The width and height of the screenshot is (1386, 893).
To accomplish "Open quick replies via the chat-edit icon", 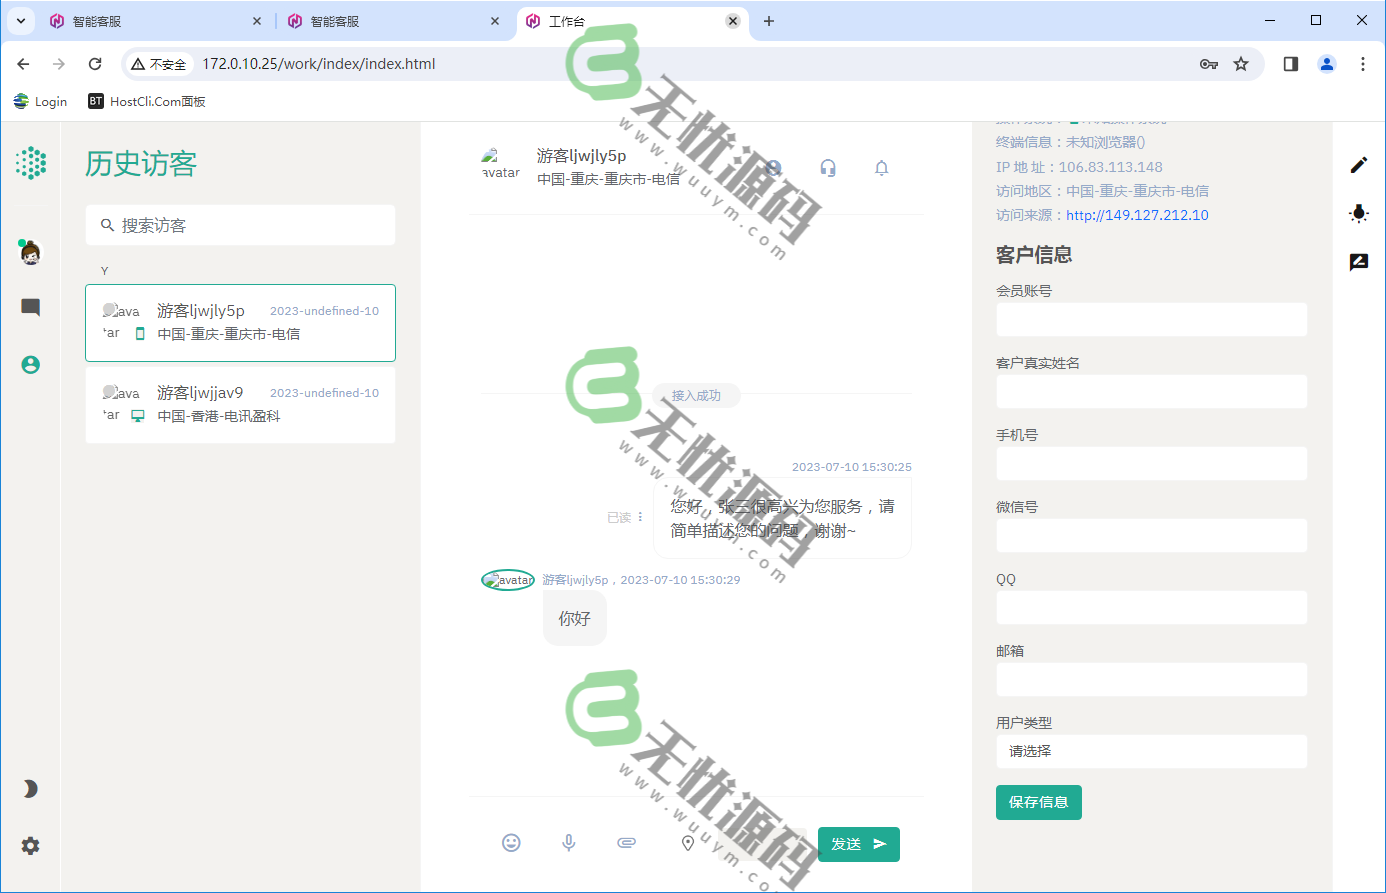I will coord(1358,262).
